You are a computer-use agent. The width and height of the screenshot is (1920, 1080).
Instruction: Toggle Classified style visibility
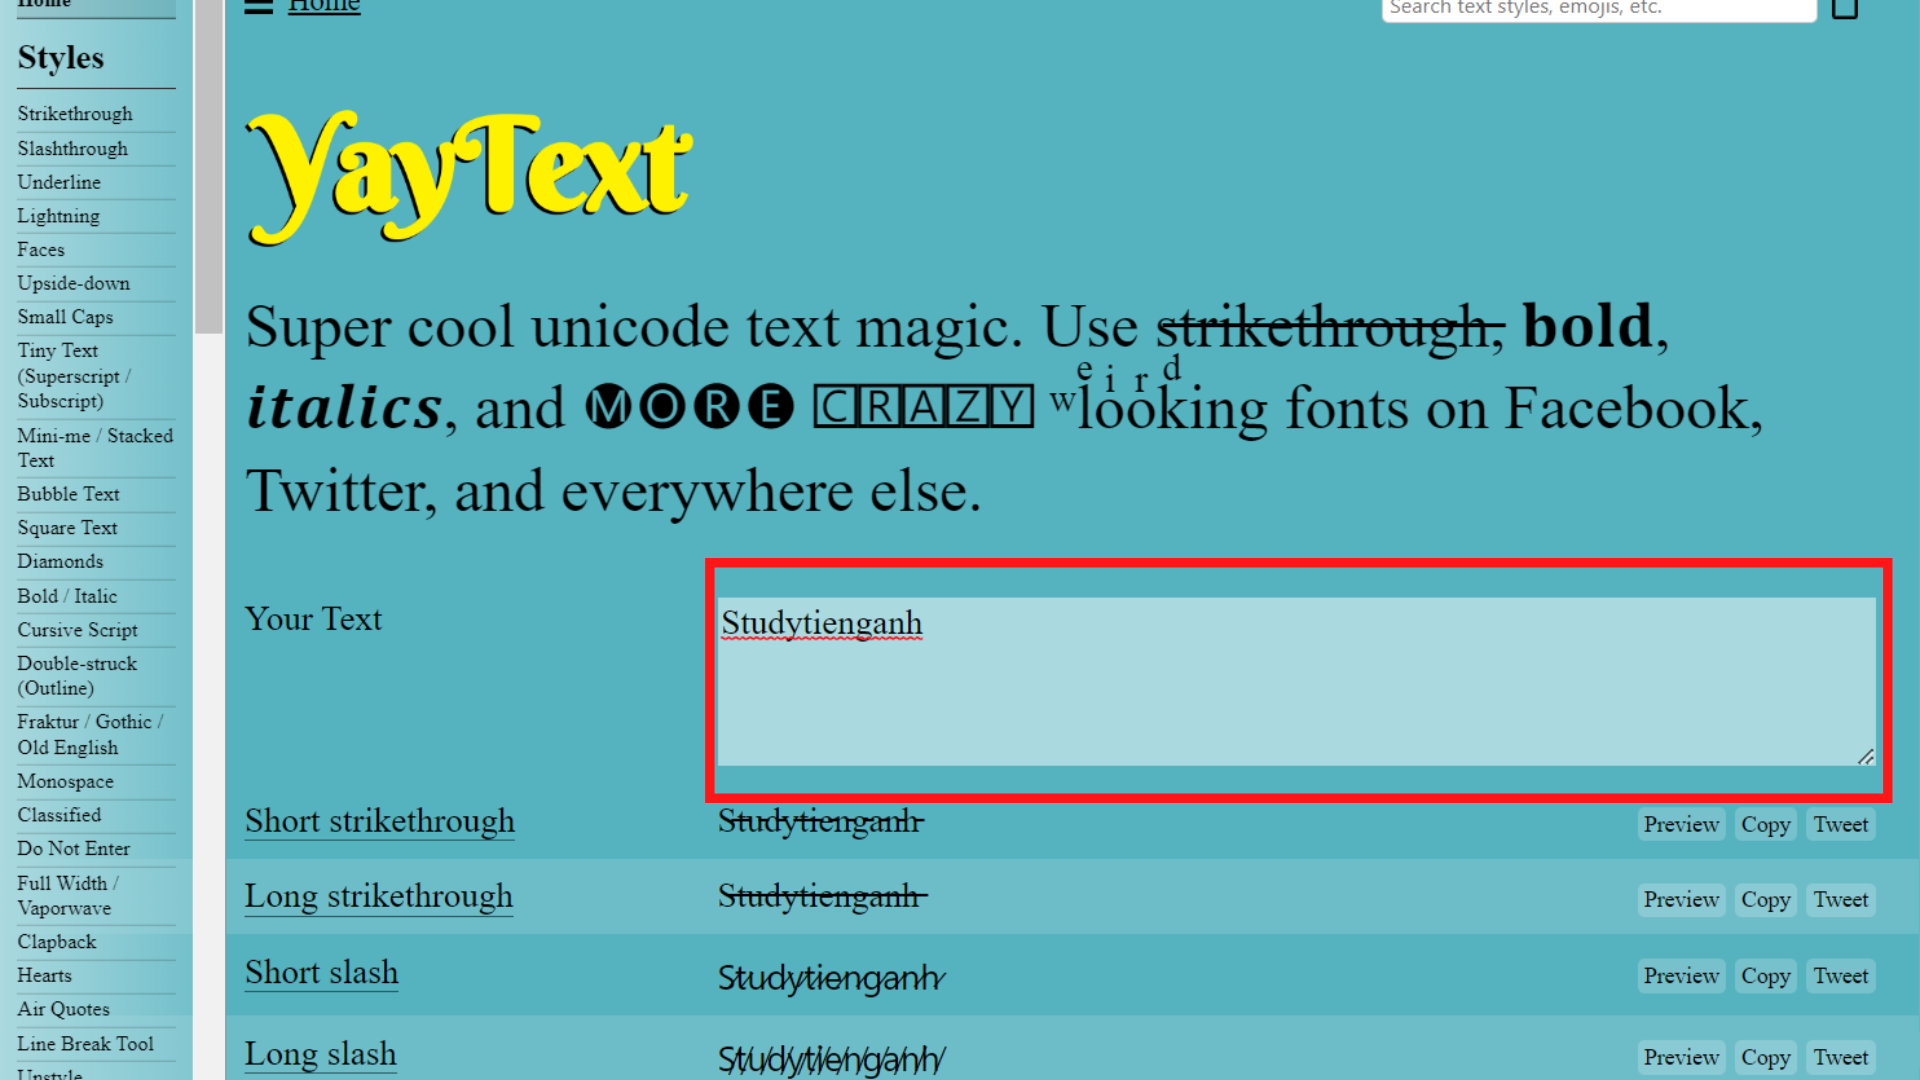[58, 815]
